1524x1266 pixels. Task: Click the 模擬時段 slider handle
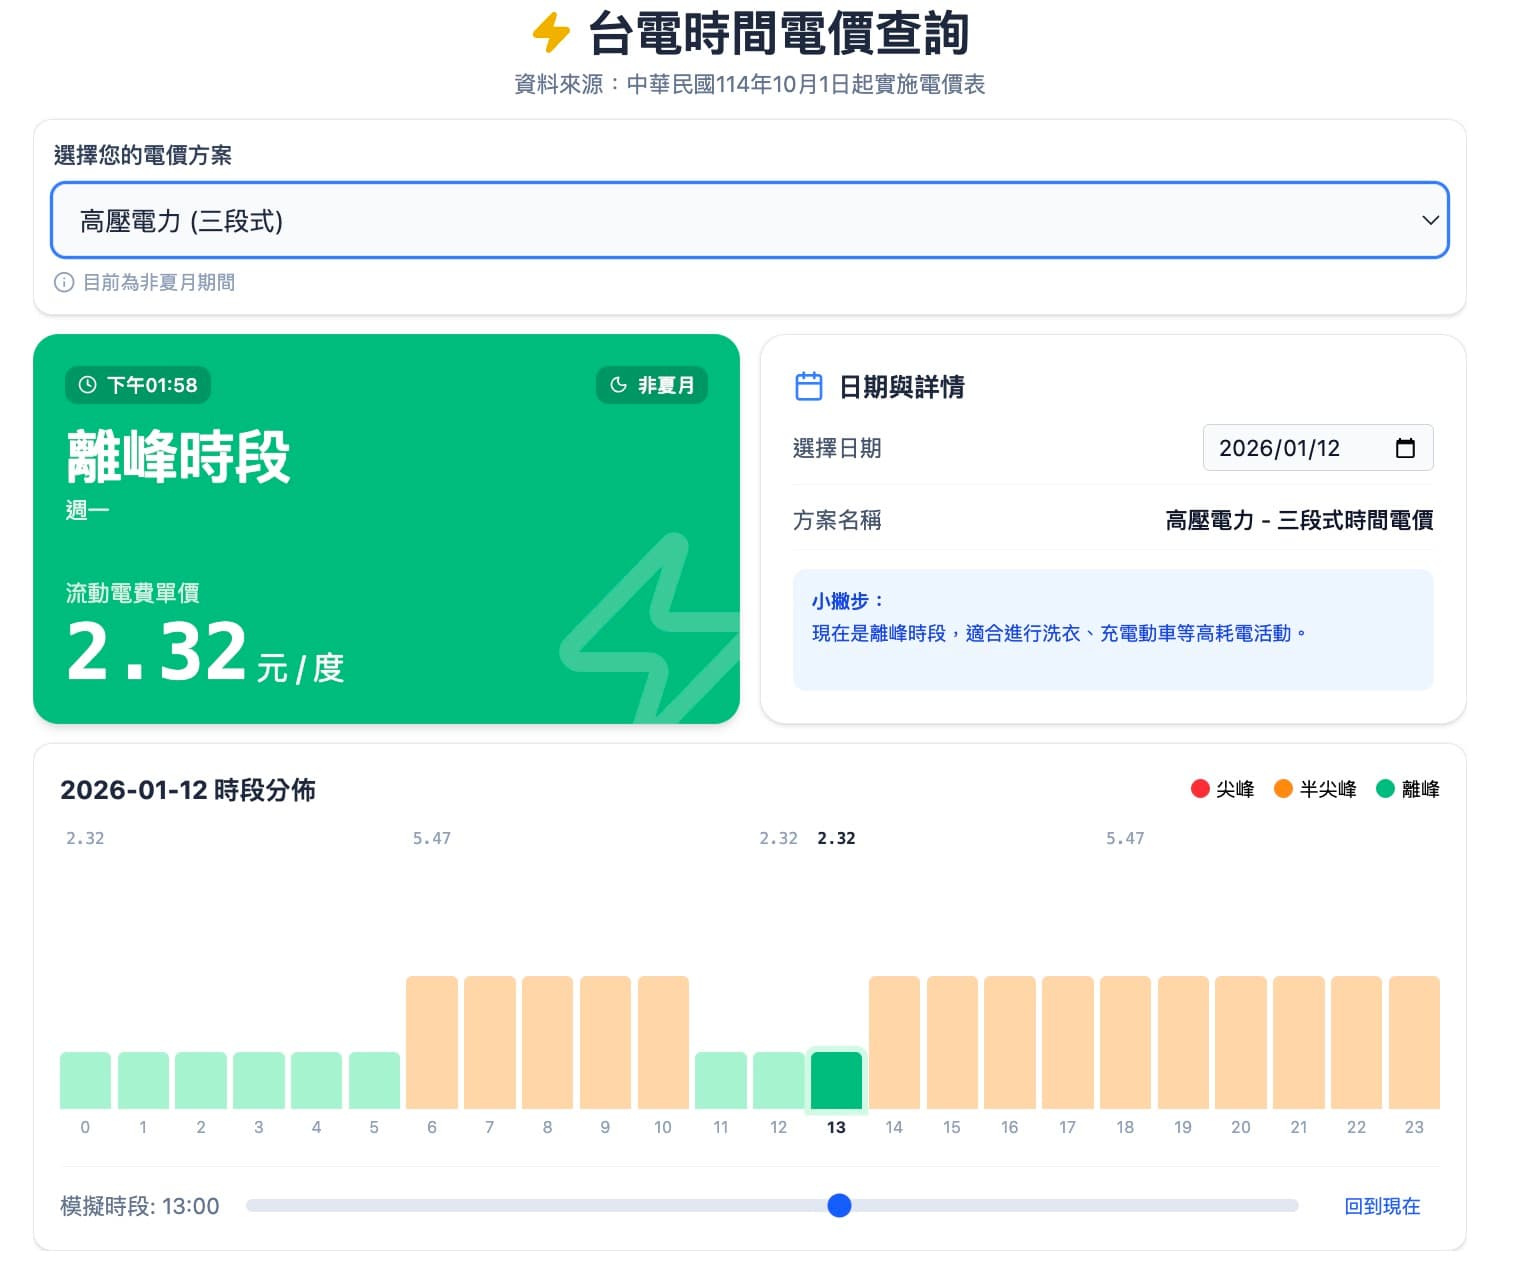pyautogui.click(x=840, y=1206)
